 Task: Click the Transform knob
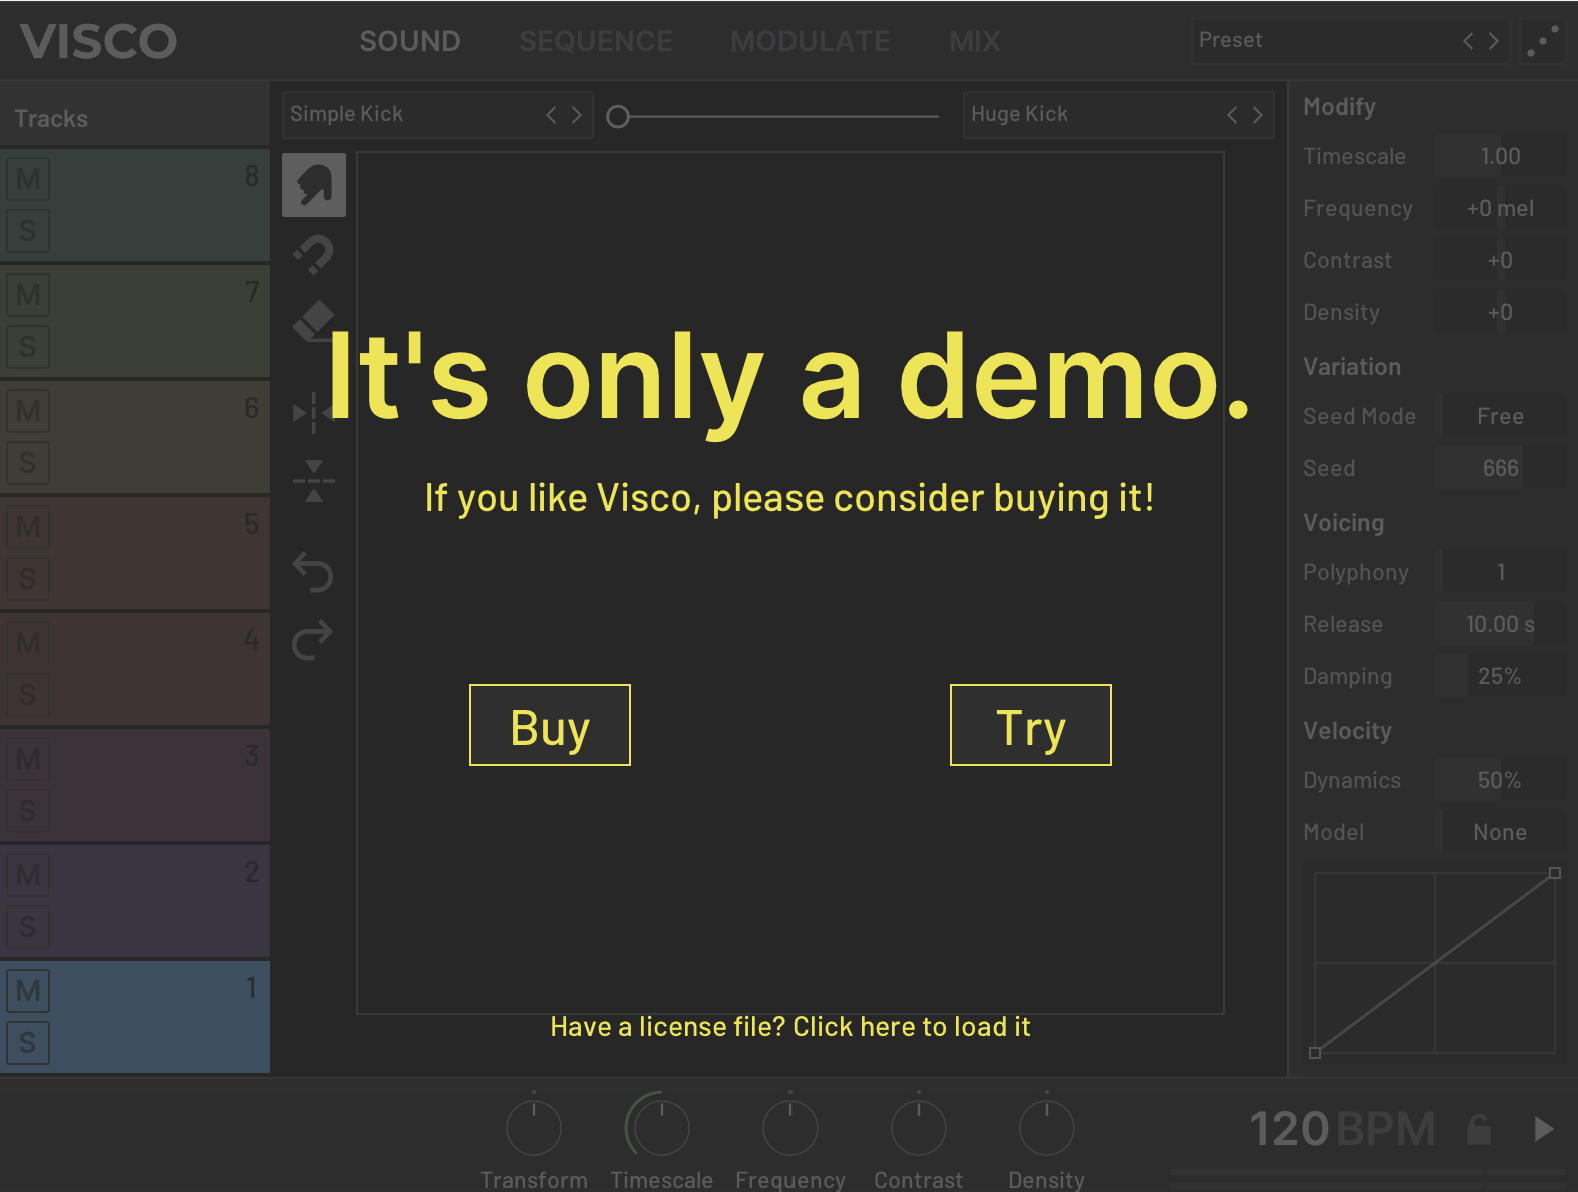534,1128
